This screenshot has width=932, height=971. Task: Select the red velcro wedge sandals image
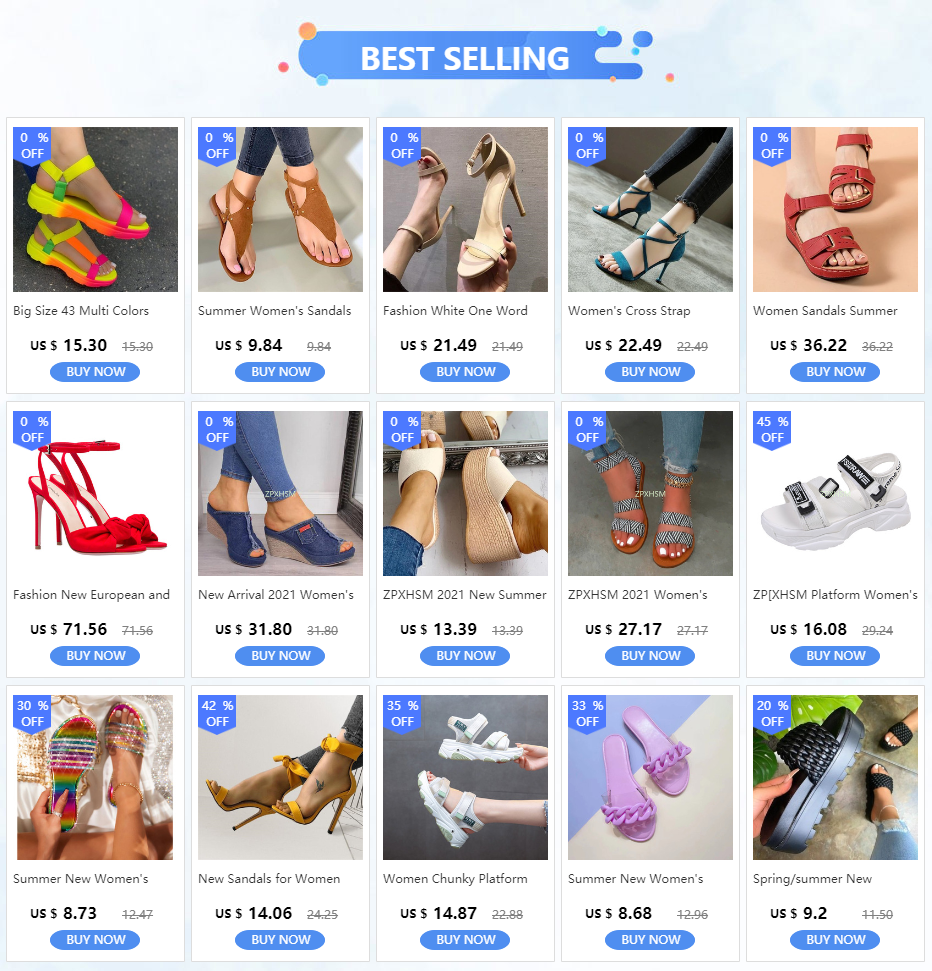click(835, 209)
